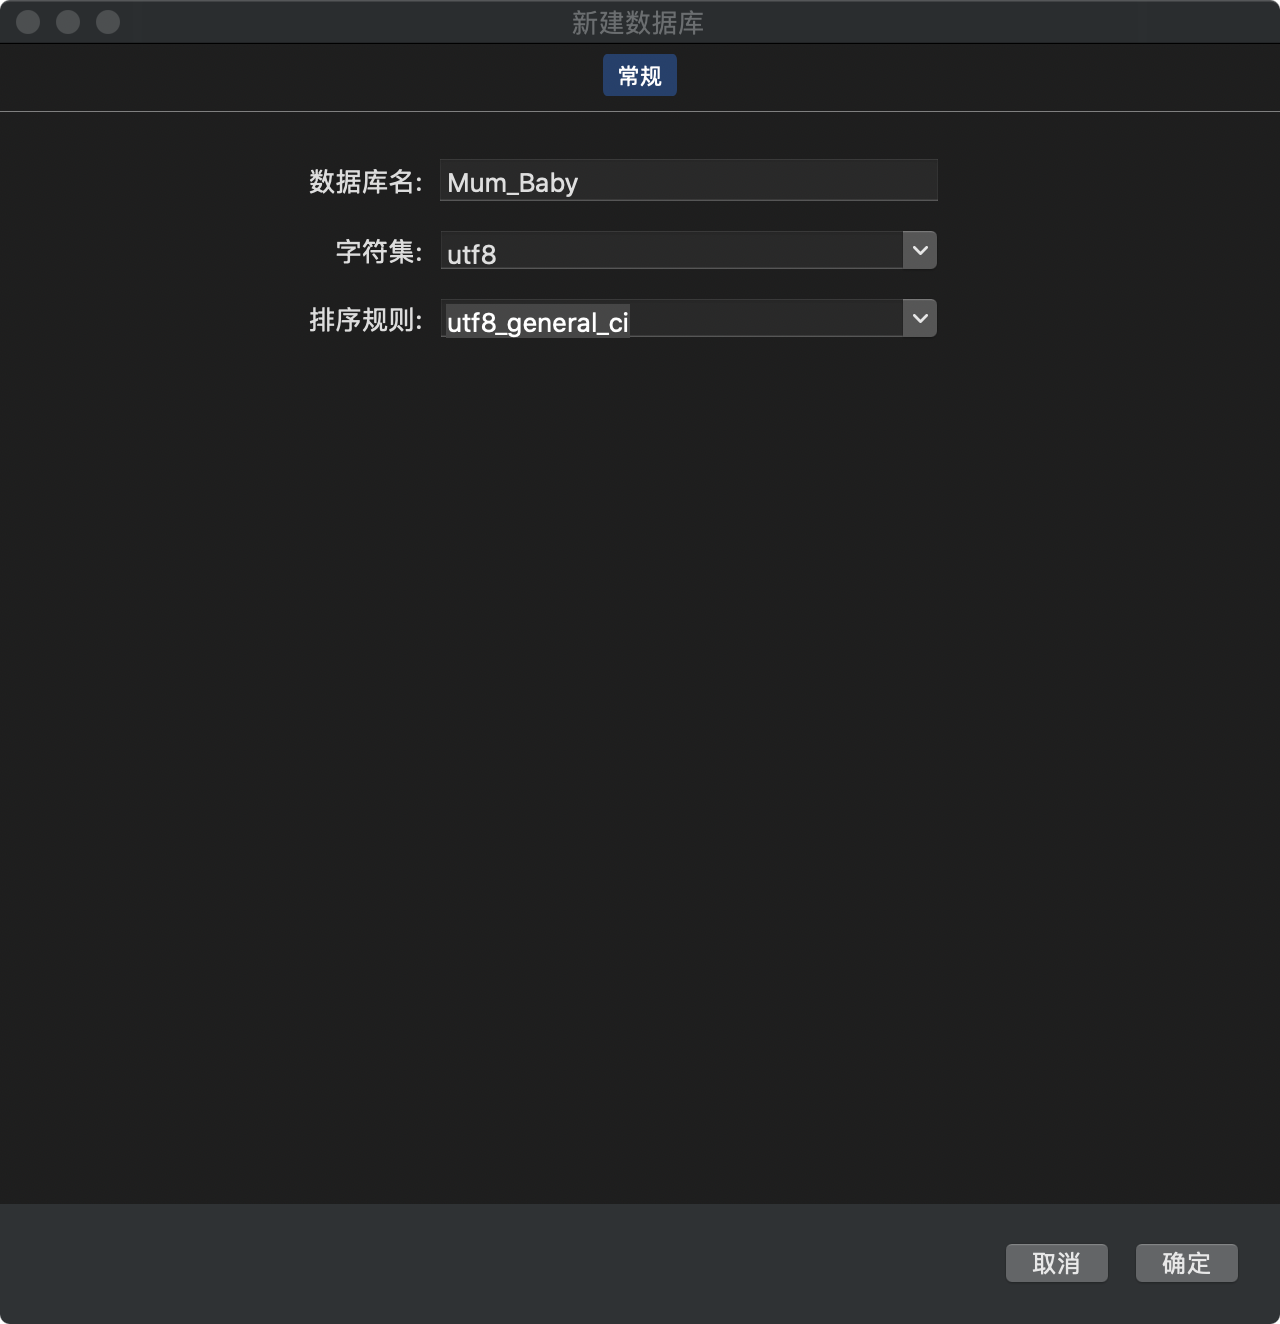Click the 字符集 label
1280x1324 pixels.
pyautogui.click(x=378, y=251)
